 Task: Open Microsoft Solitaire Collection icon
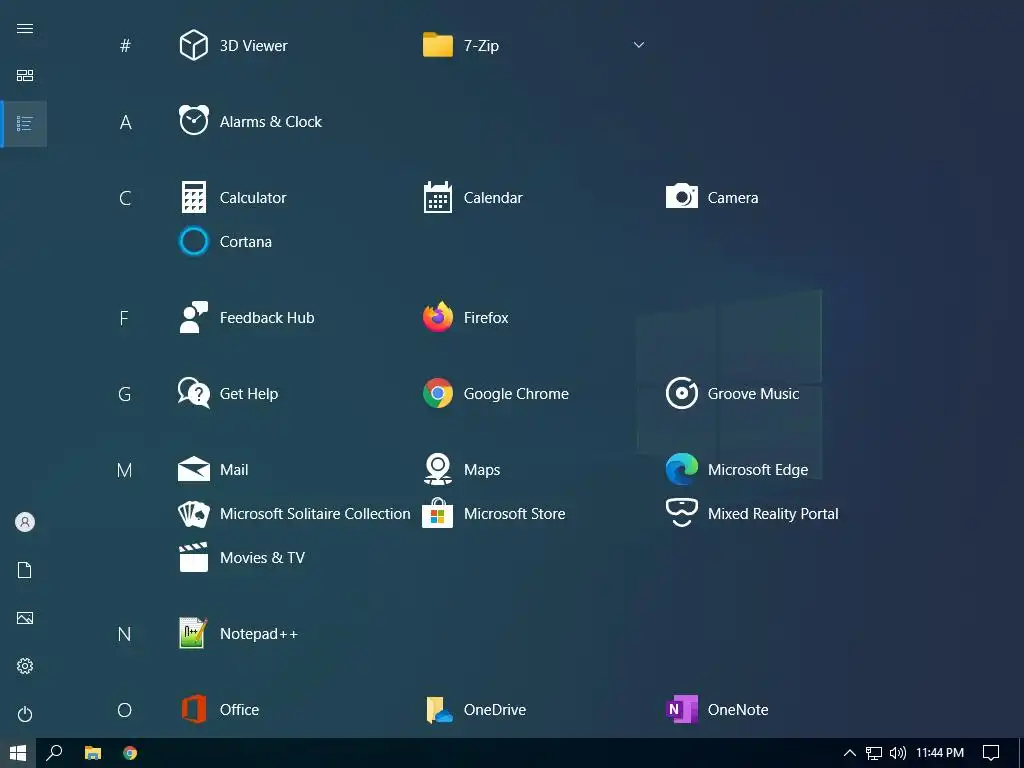pyautogui.click(x=193, y=513)
